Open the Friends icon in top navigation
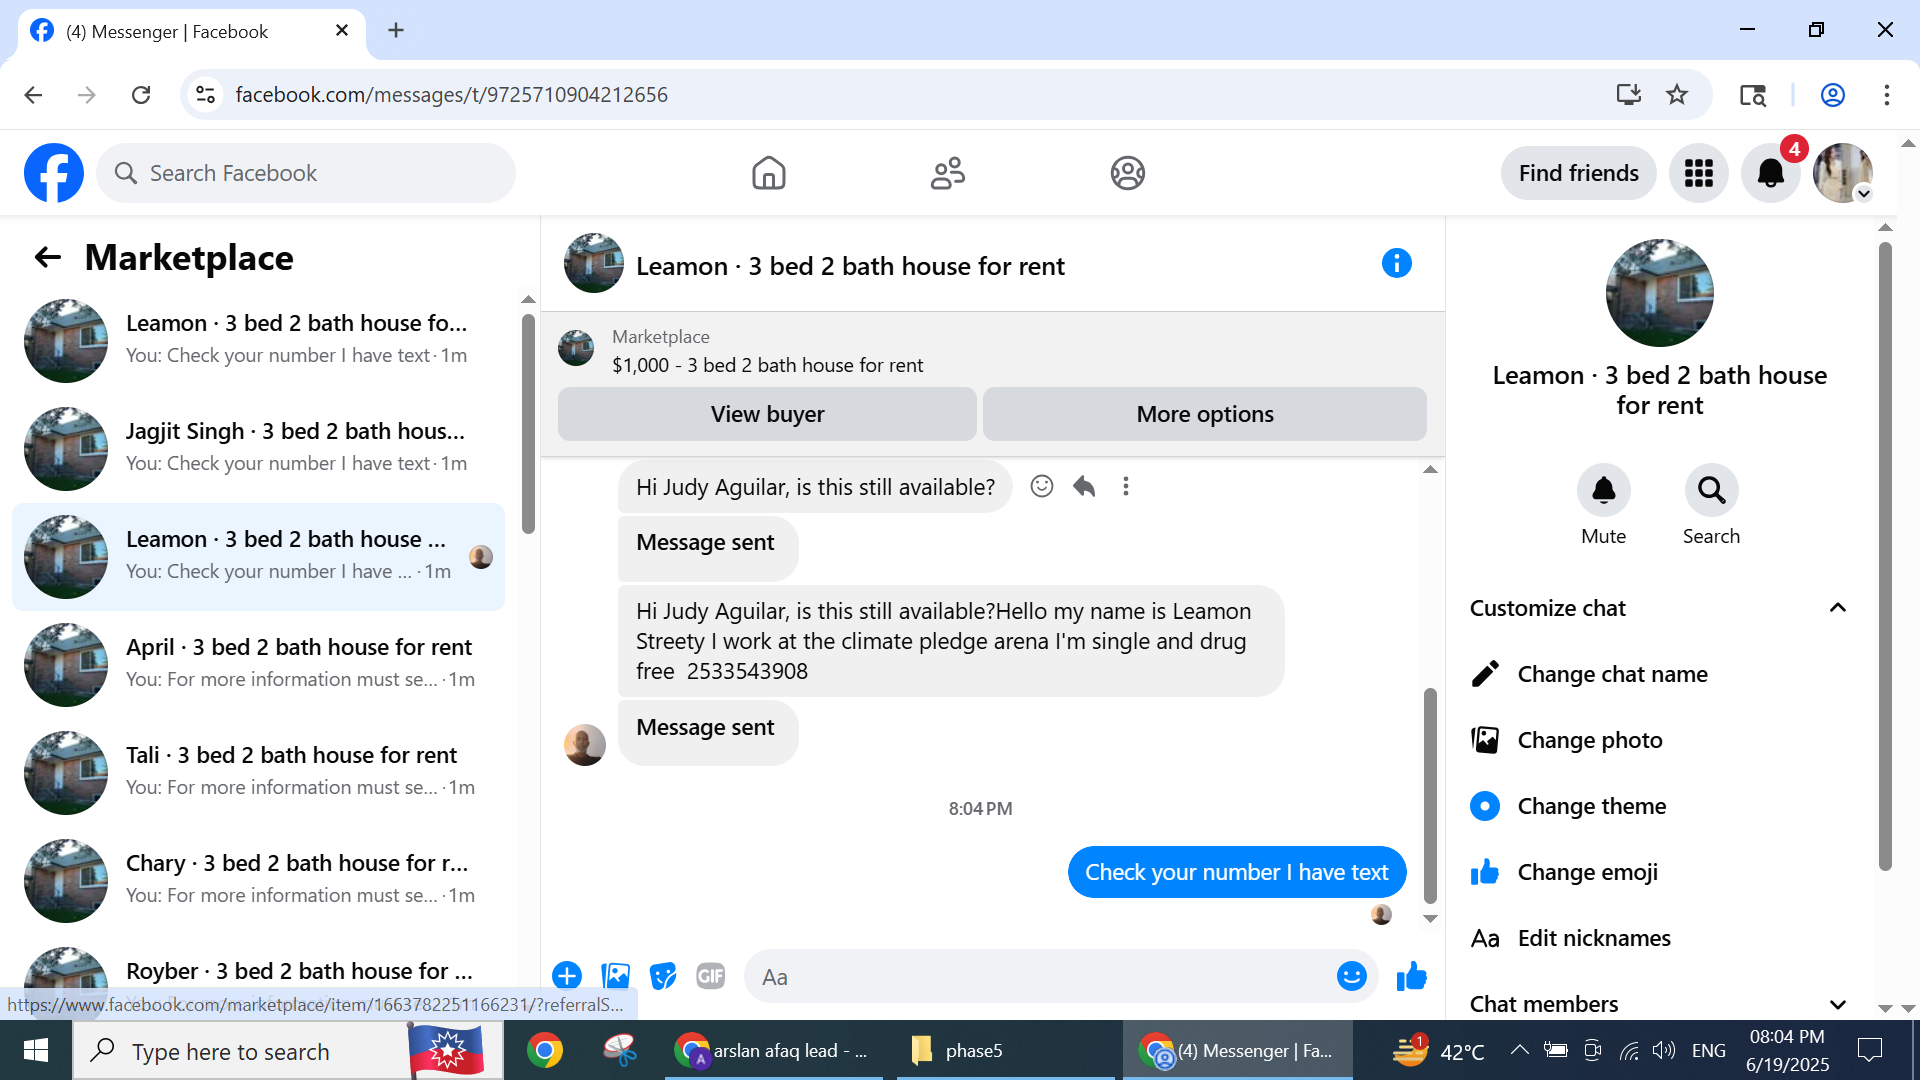This screenshot has height=1080, width=1920. click(x=948, y=173)
